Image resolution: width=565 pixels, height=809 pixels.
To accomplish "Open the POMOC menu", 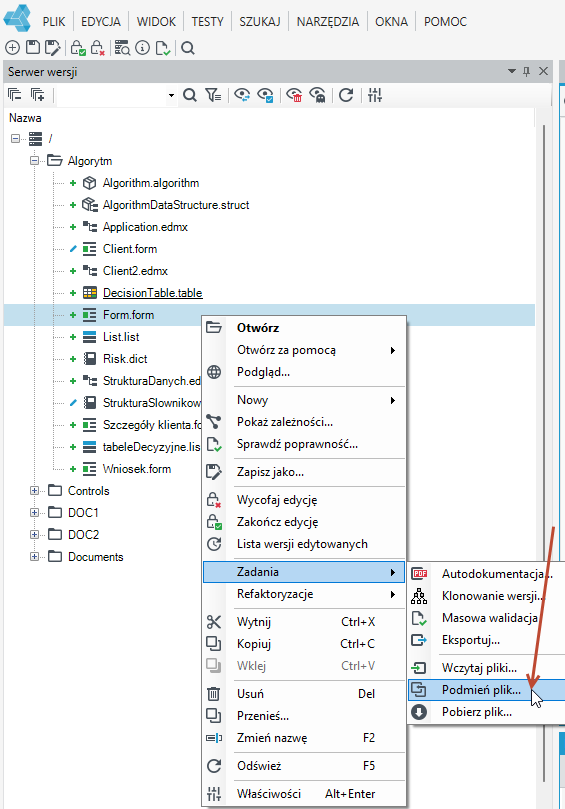I will tap(445, 22).
